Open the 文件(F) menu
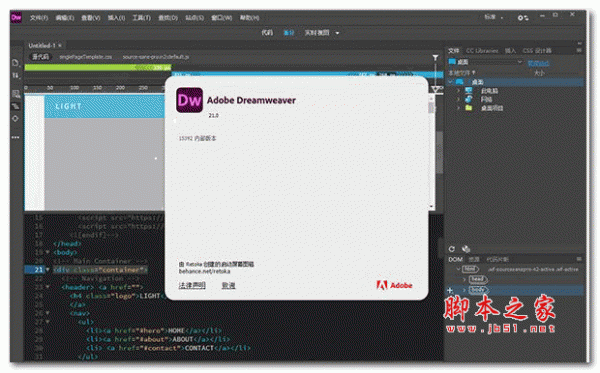Screen dimensions: 600x373 point(39,18)
